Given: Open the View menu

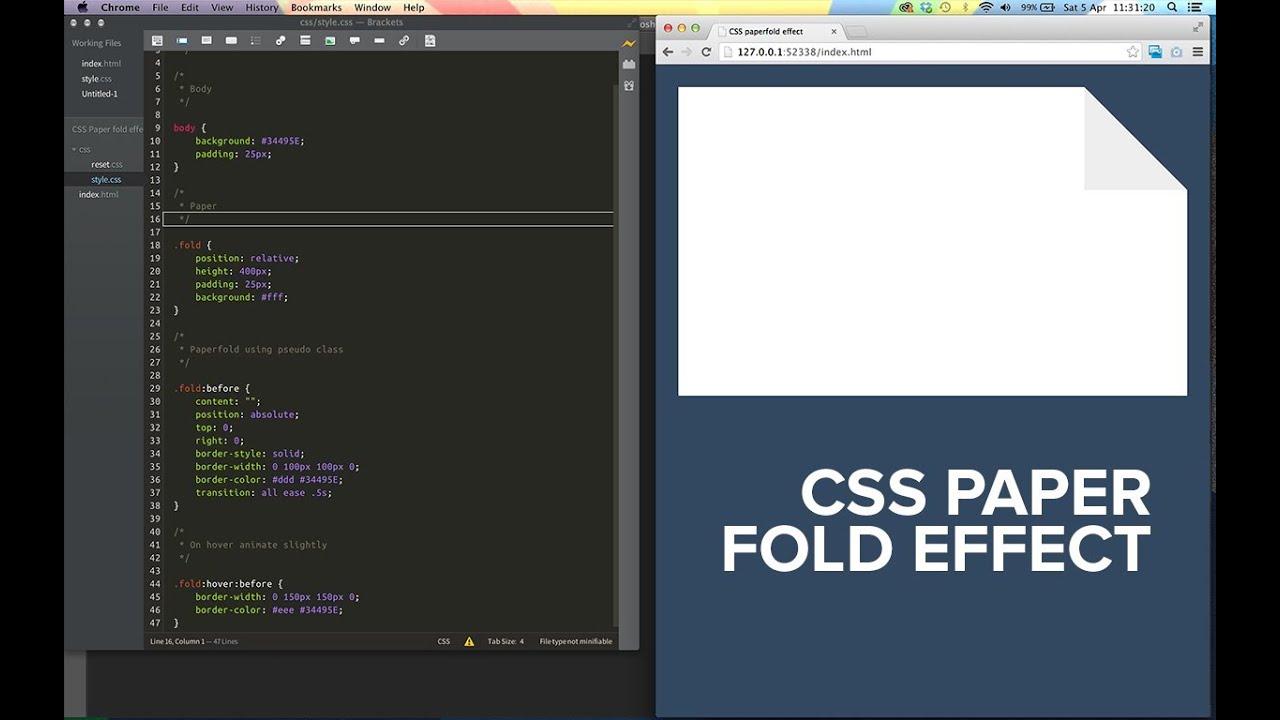Looking at the screenshot, I should (x=222, y=7).
